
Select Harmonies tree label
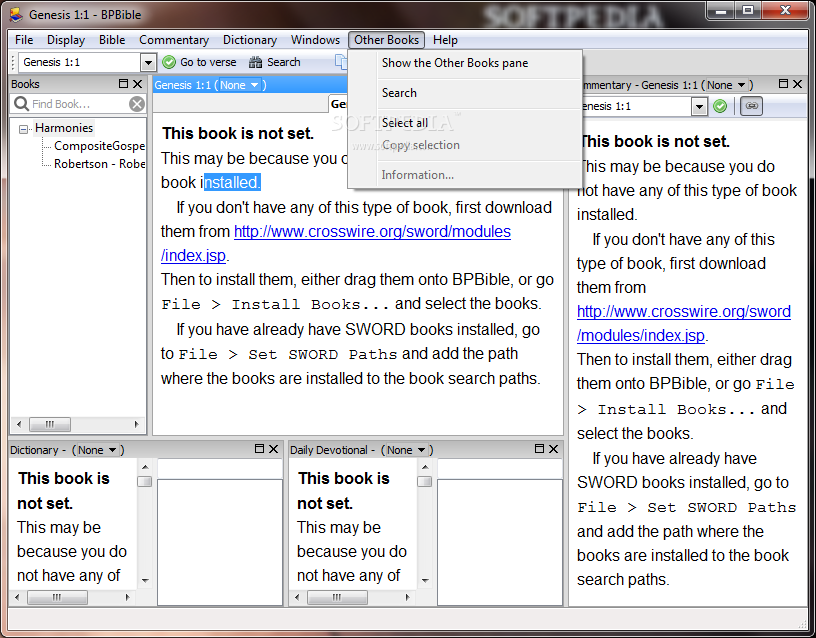click(x=64, y=128)
